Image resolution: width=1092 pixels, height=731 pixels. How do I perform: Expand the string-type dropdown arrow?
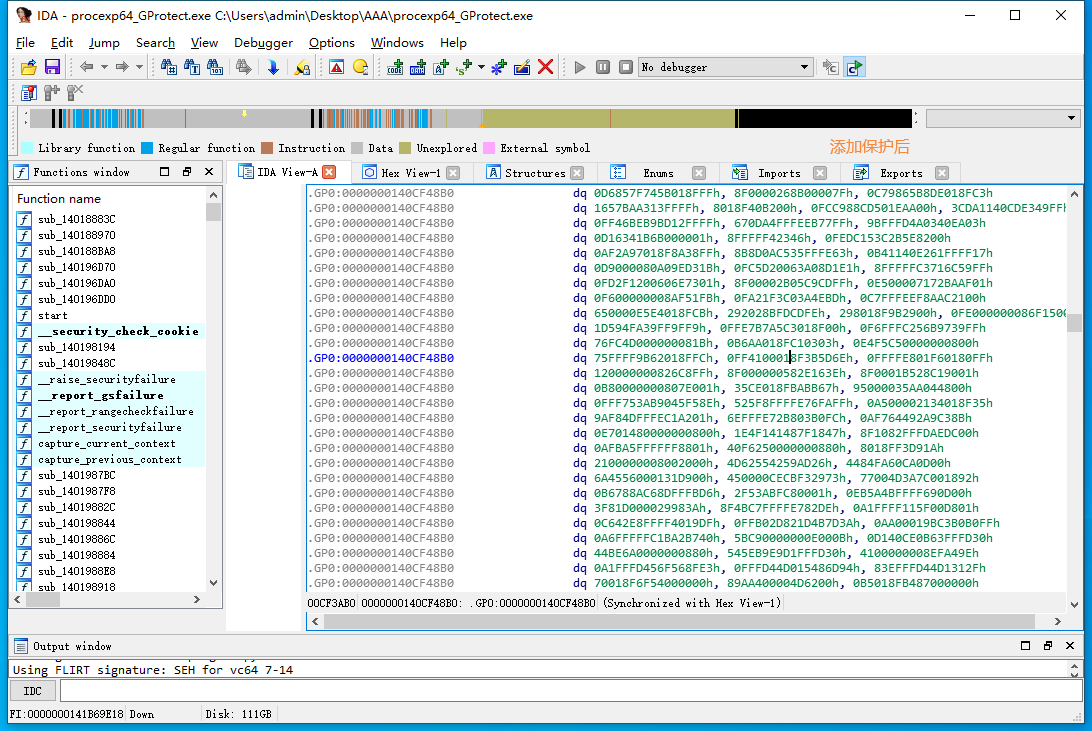coord(481,68)
